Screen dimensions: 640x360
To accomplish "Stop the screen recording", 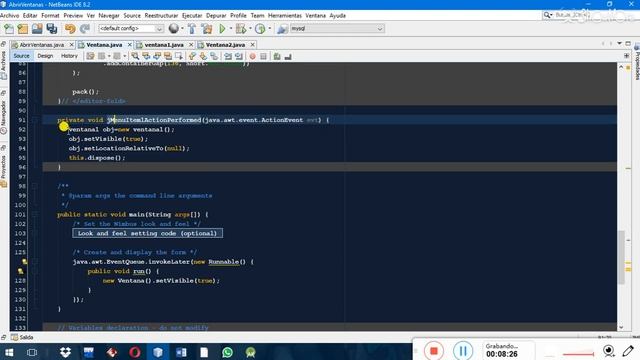I will (x=434, y=351).
